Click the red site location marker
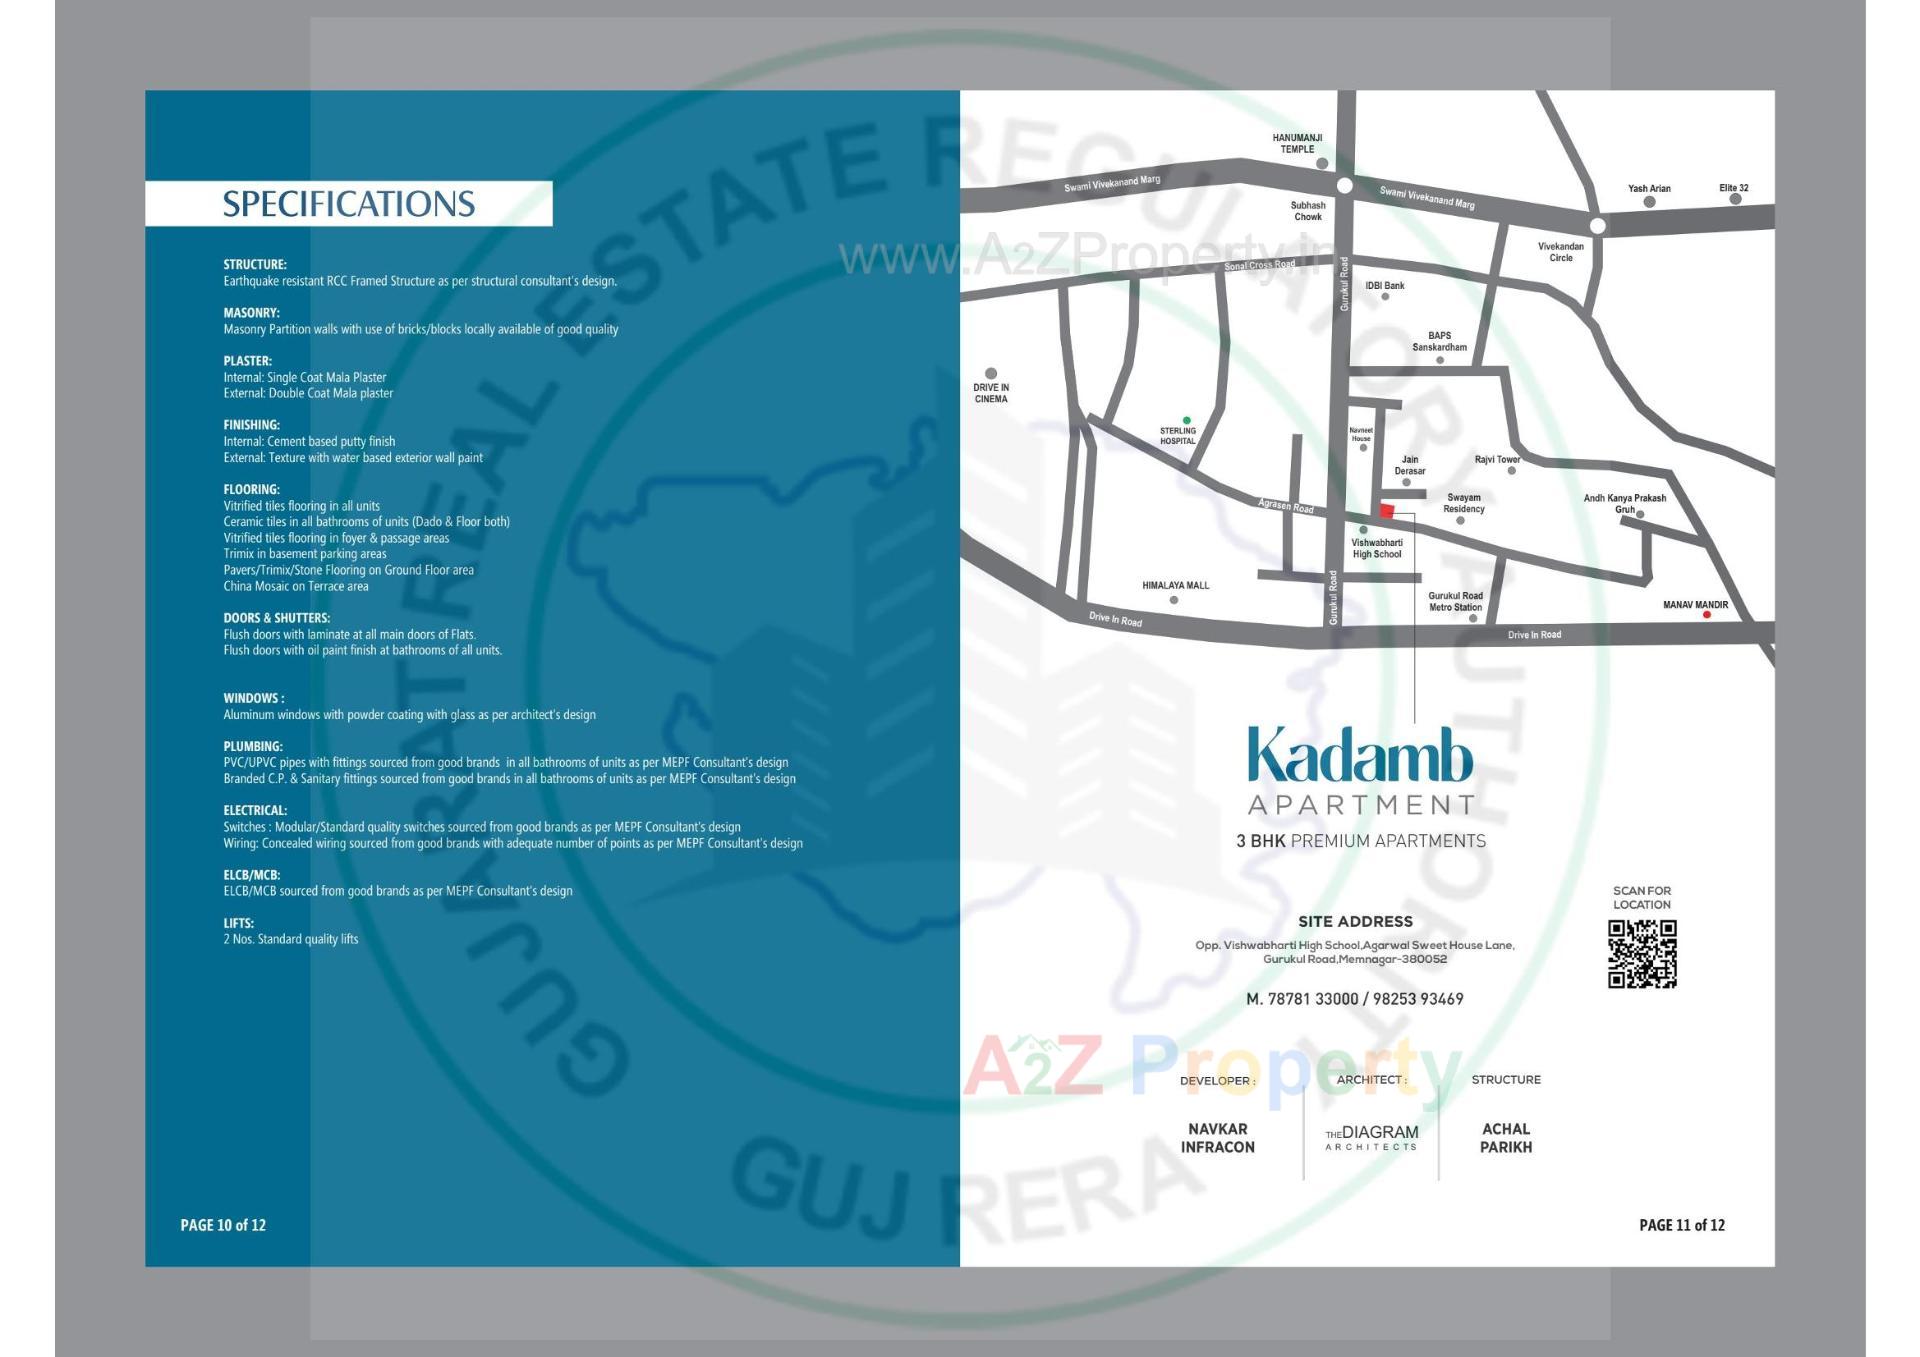 pos(1388,512)
